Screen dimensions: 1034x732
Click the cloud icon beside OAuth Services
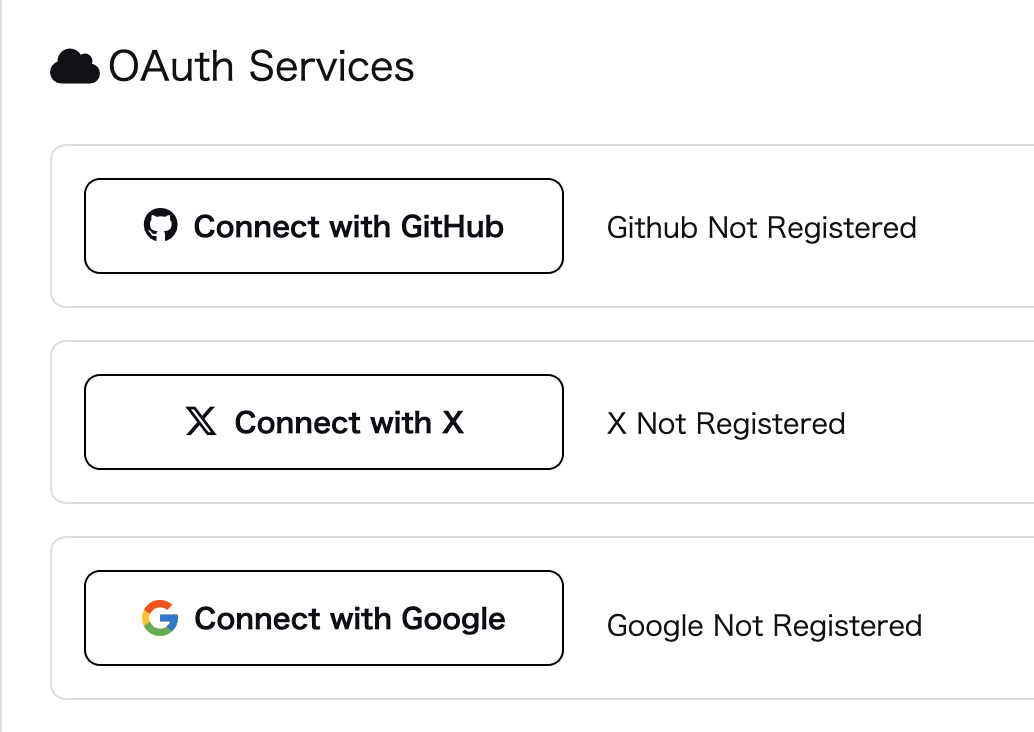[74, 67]
